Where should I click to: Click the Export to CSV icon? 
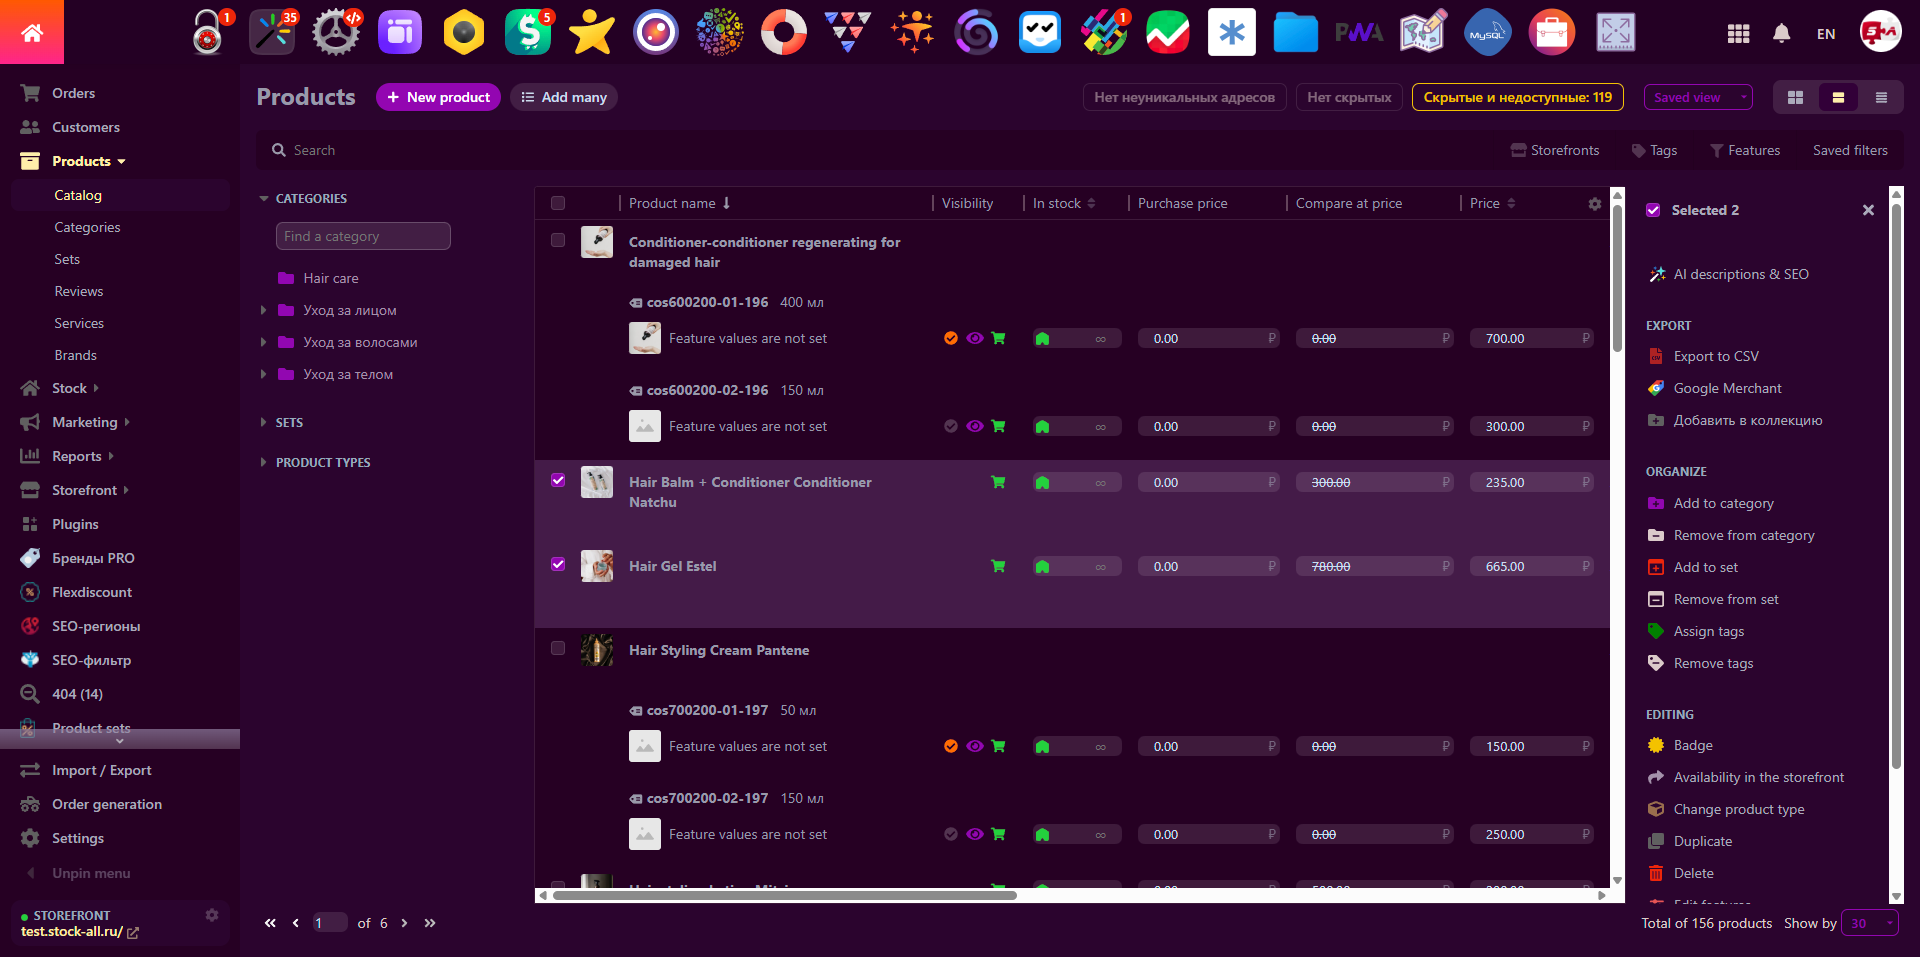[1657, 356]
